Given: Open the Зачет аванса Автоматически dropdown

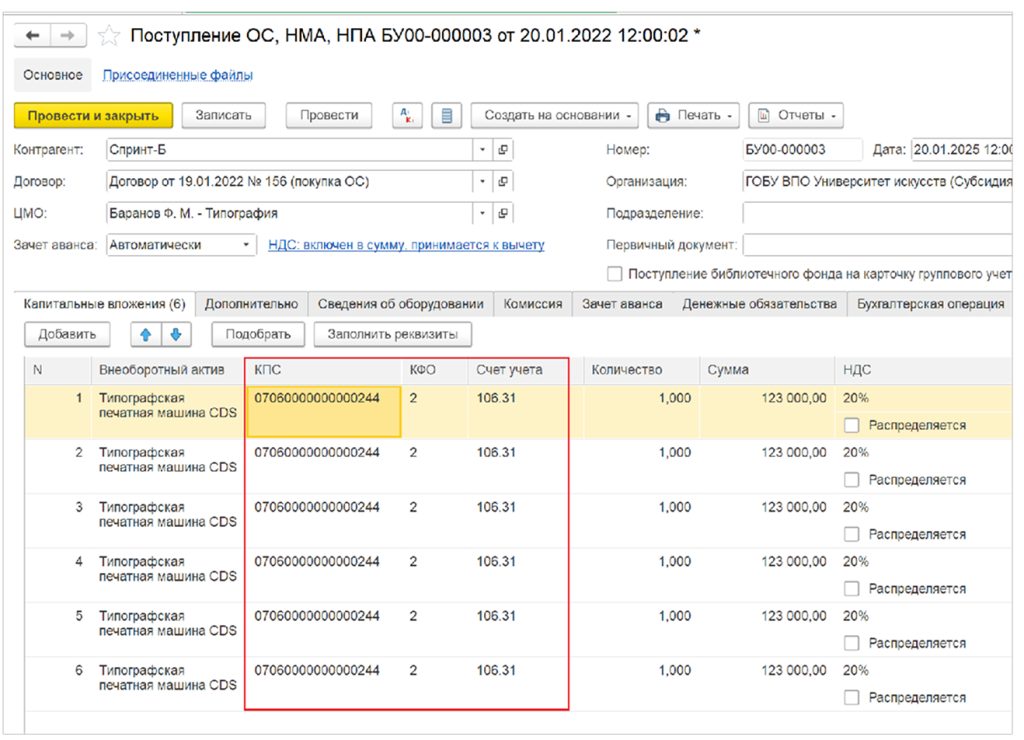Looking at the screenshot, I should coord(246,245).
